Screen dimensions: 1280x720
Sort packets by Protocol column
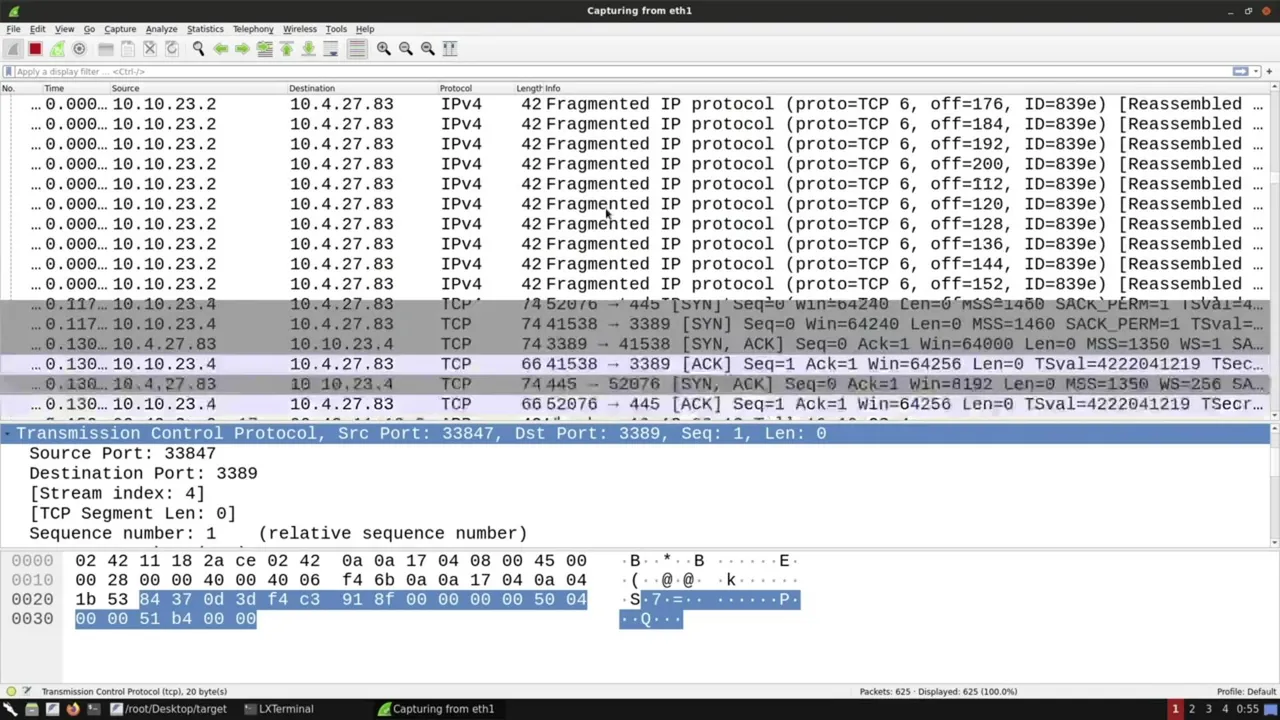click(x=475, y=88)
